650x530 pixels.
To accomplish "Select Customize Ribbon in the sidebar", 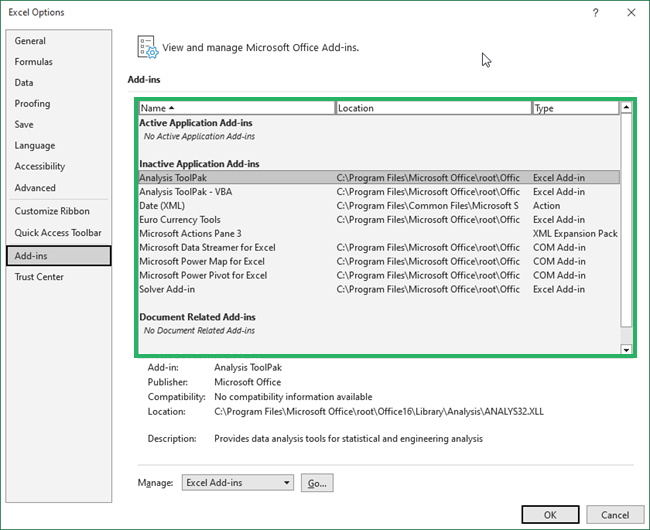I will tap(52, 211).
